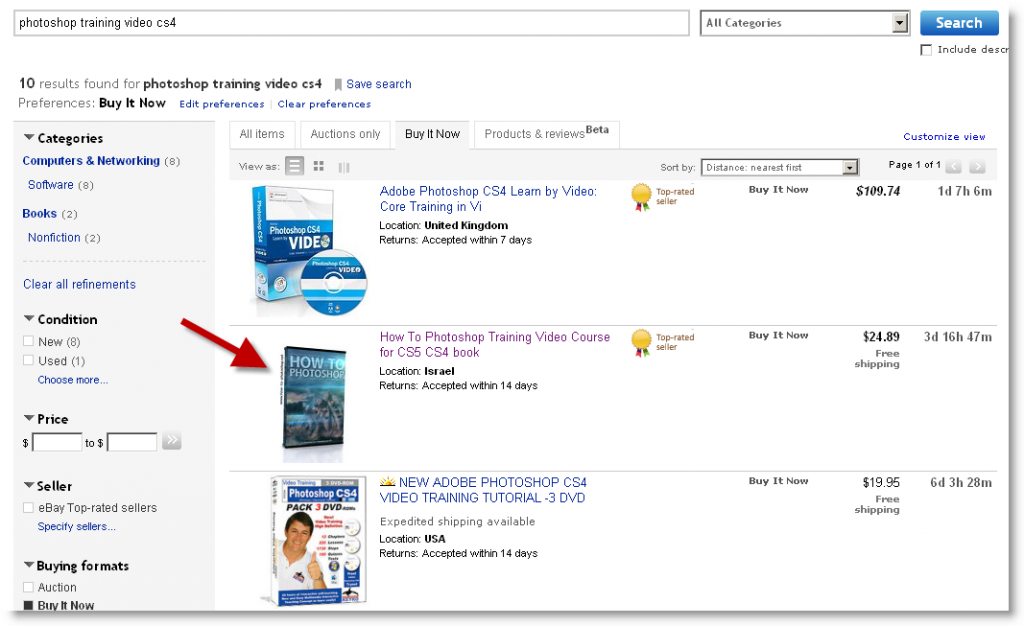Screen dimensions: 1024x626
Task: Click Clear all refinements link
Action: click(x=79, y=285)
